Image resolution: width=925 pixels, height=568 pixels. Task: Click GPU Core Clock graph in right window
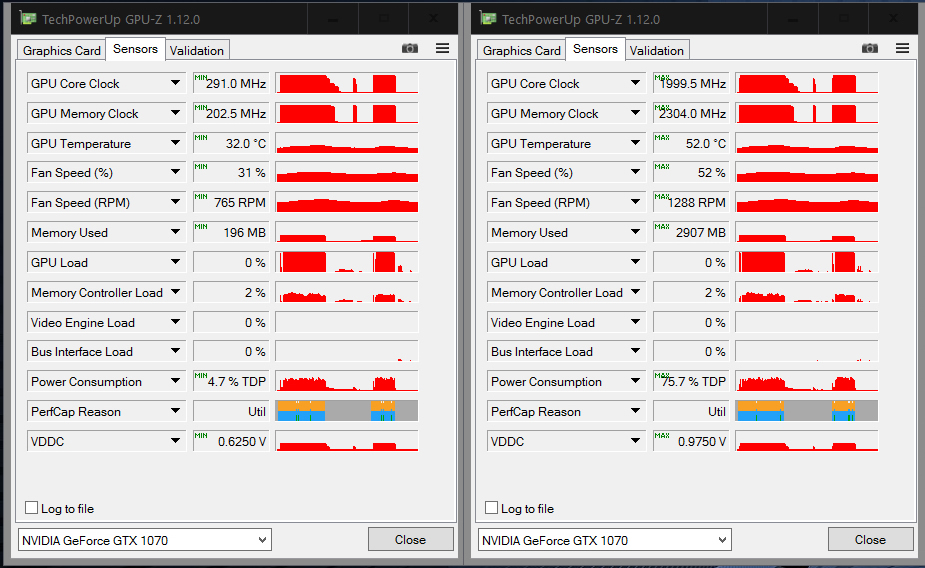click(807, 83)
